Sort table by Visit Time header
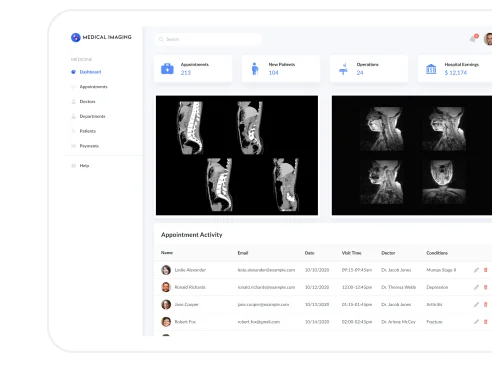The image size is (493, 365). click(x=351, y=253)
